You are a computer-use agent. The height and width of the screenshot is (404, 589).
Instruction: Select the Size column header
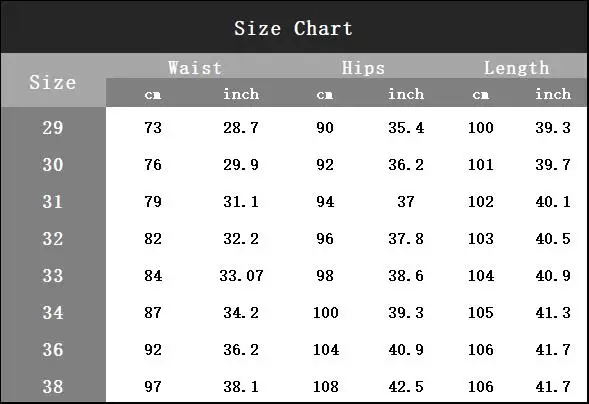(53, 82)
